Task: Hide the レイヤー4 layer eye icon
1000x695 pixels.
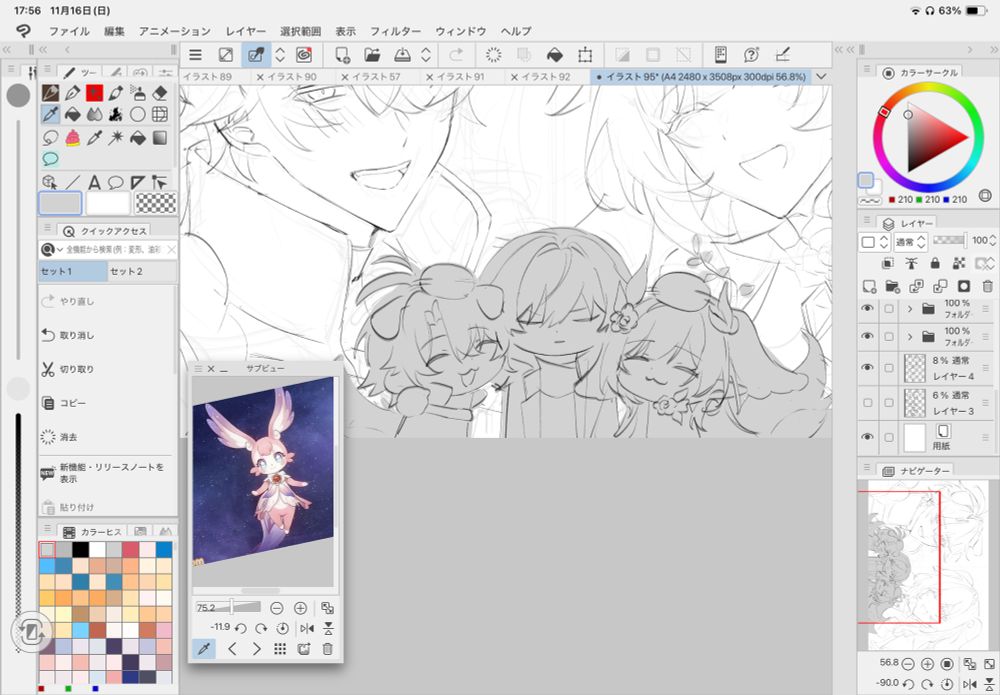Action: (x=867, y=368)
